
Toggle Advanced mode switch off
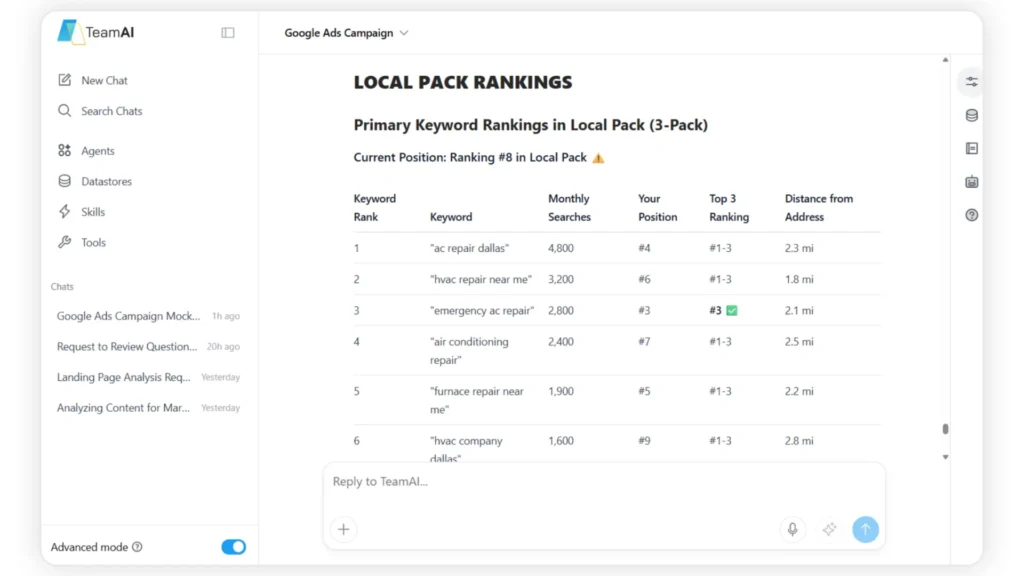click(x=233, y=547)
